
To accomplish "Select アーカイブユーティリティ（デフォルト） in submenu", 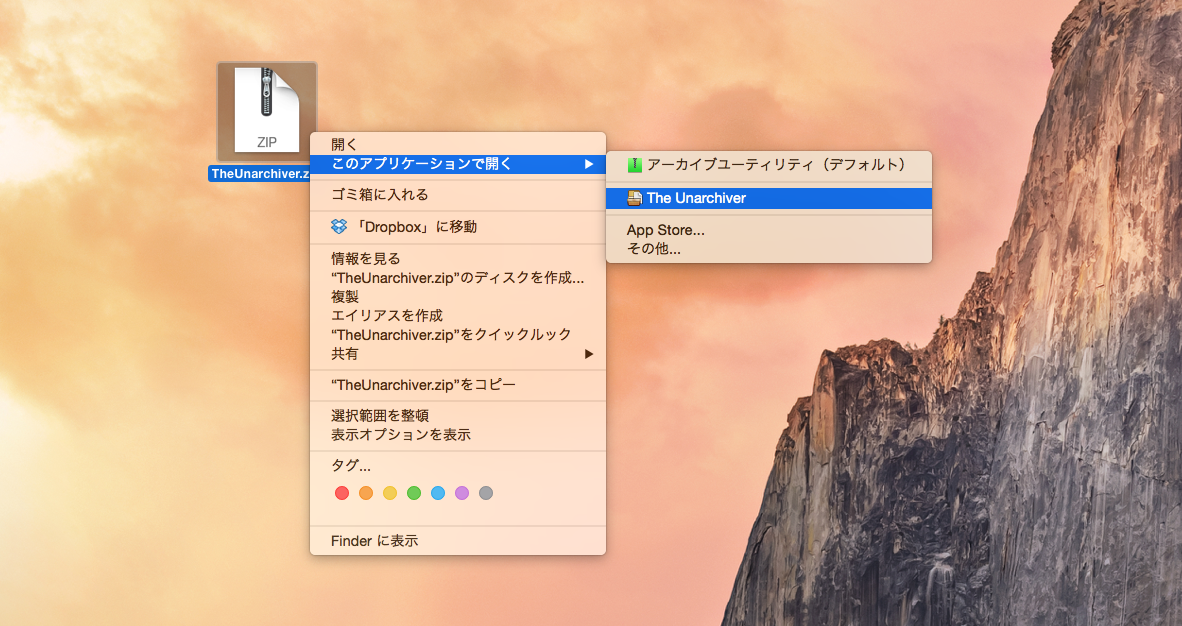I will (769, 164).
